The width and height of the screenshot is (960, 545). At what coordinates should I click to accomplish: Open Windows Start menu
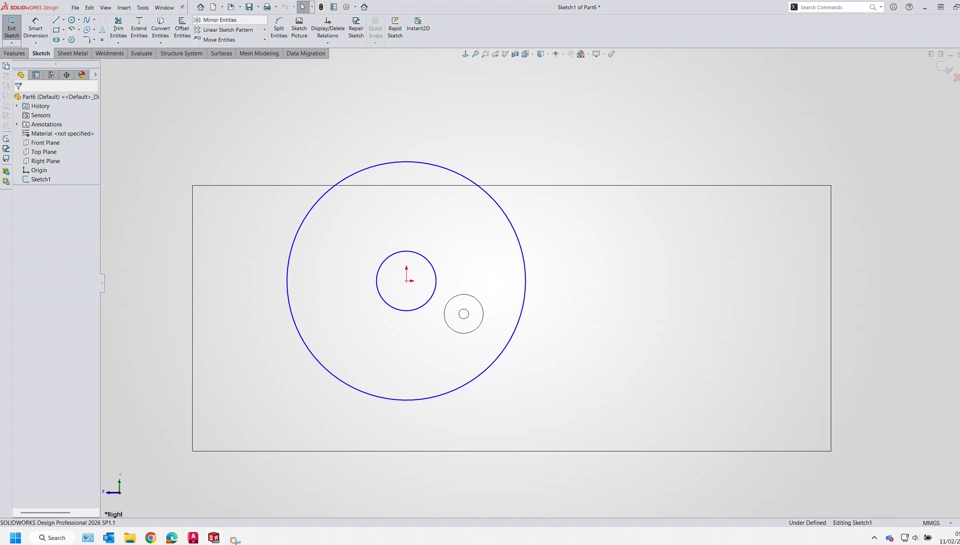coord(15,538)
